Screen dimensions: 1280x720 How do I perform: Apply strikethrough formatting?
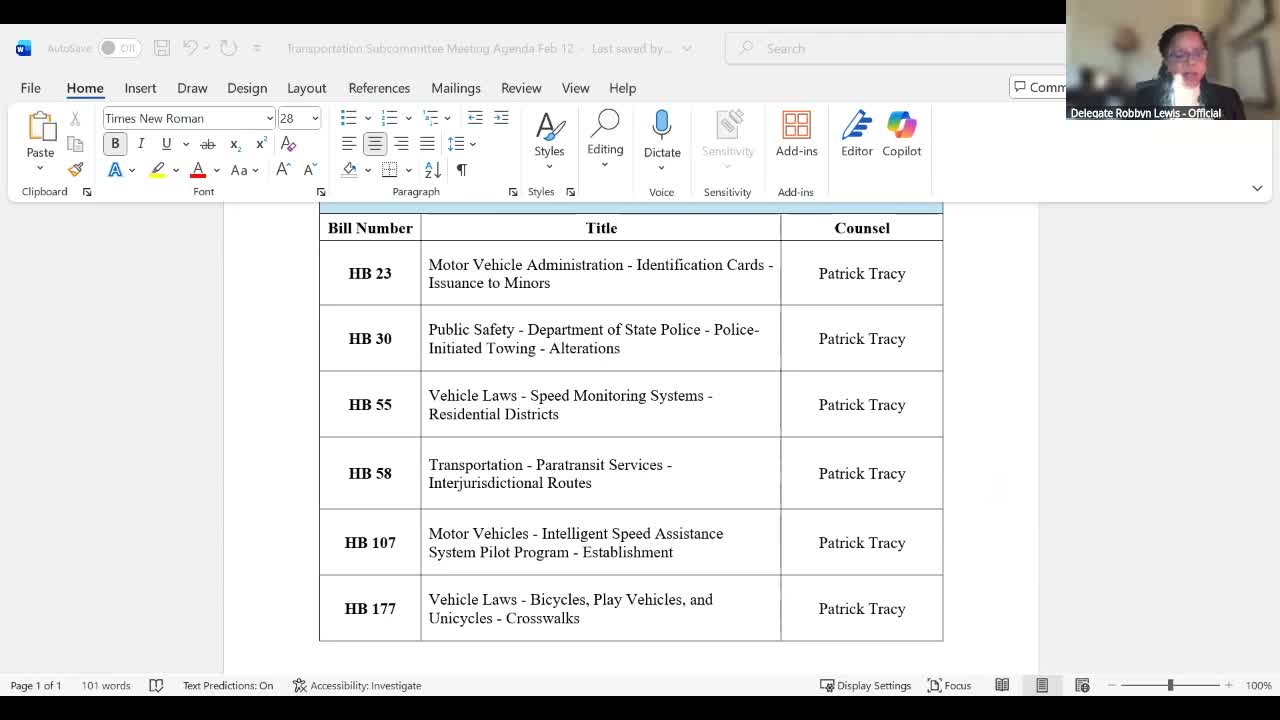pos(208,144)
